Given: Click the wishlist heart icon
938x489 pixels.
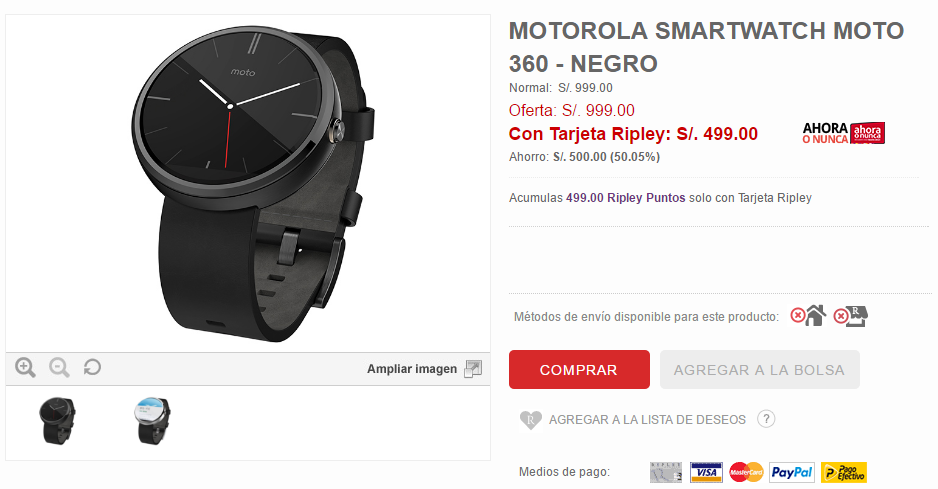Looking at the screenshot, I should tap(531, 420).
